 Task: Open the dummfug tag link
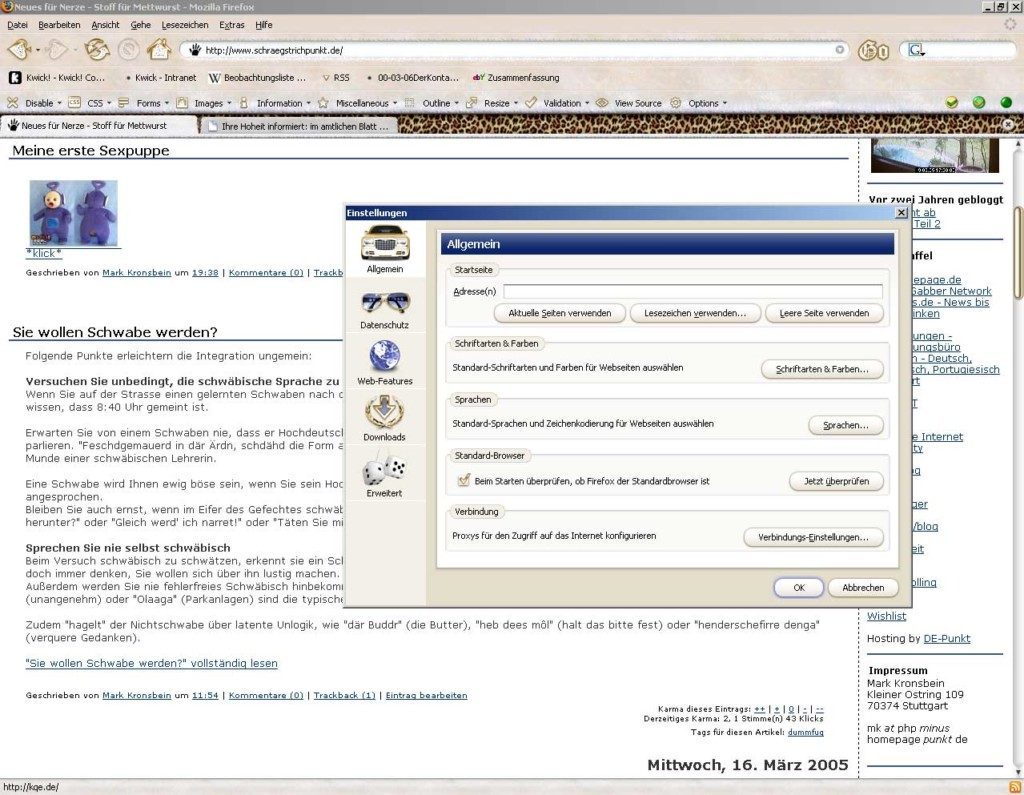point(805,732)
